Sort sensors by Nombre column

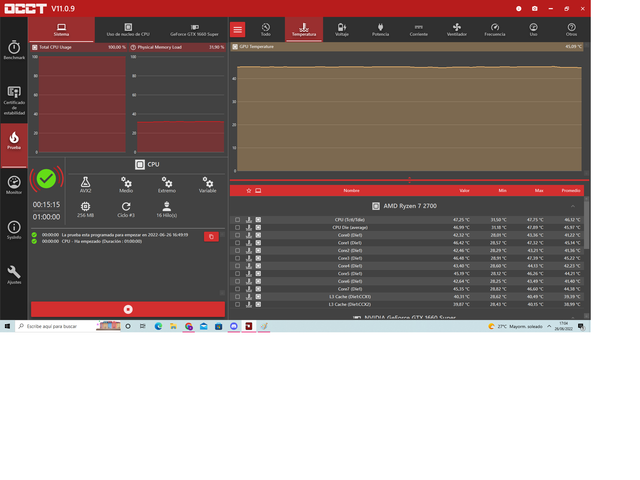351,191
